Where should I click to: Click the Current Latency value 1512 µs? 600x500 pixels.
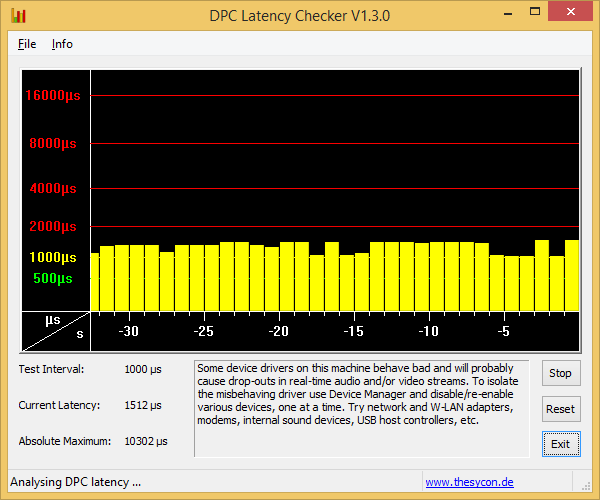pyautogui.click(x=143, y=406)
